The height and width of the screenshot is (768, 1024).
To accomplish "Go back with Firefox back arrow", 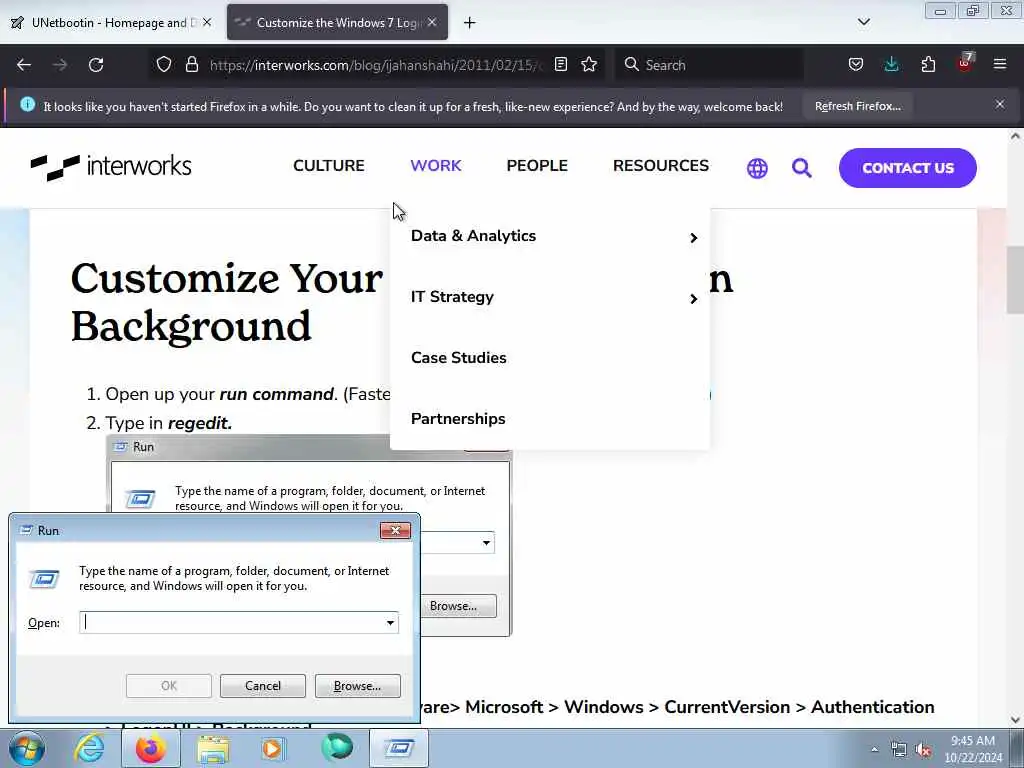I will [x=24, y=65].
